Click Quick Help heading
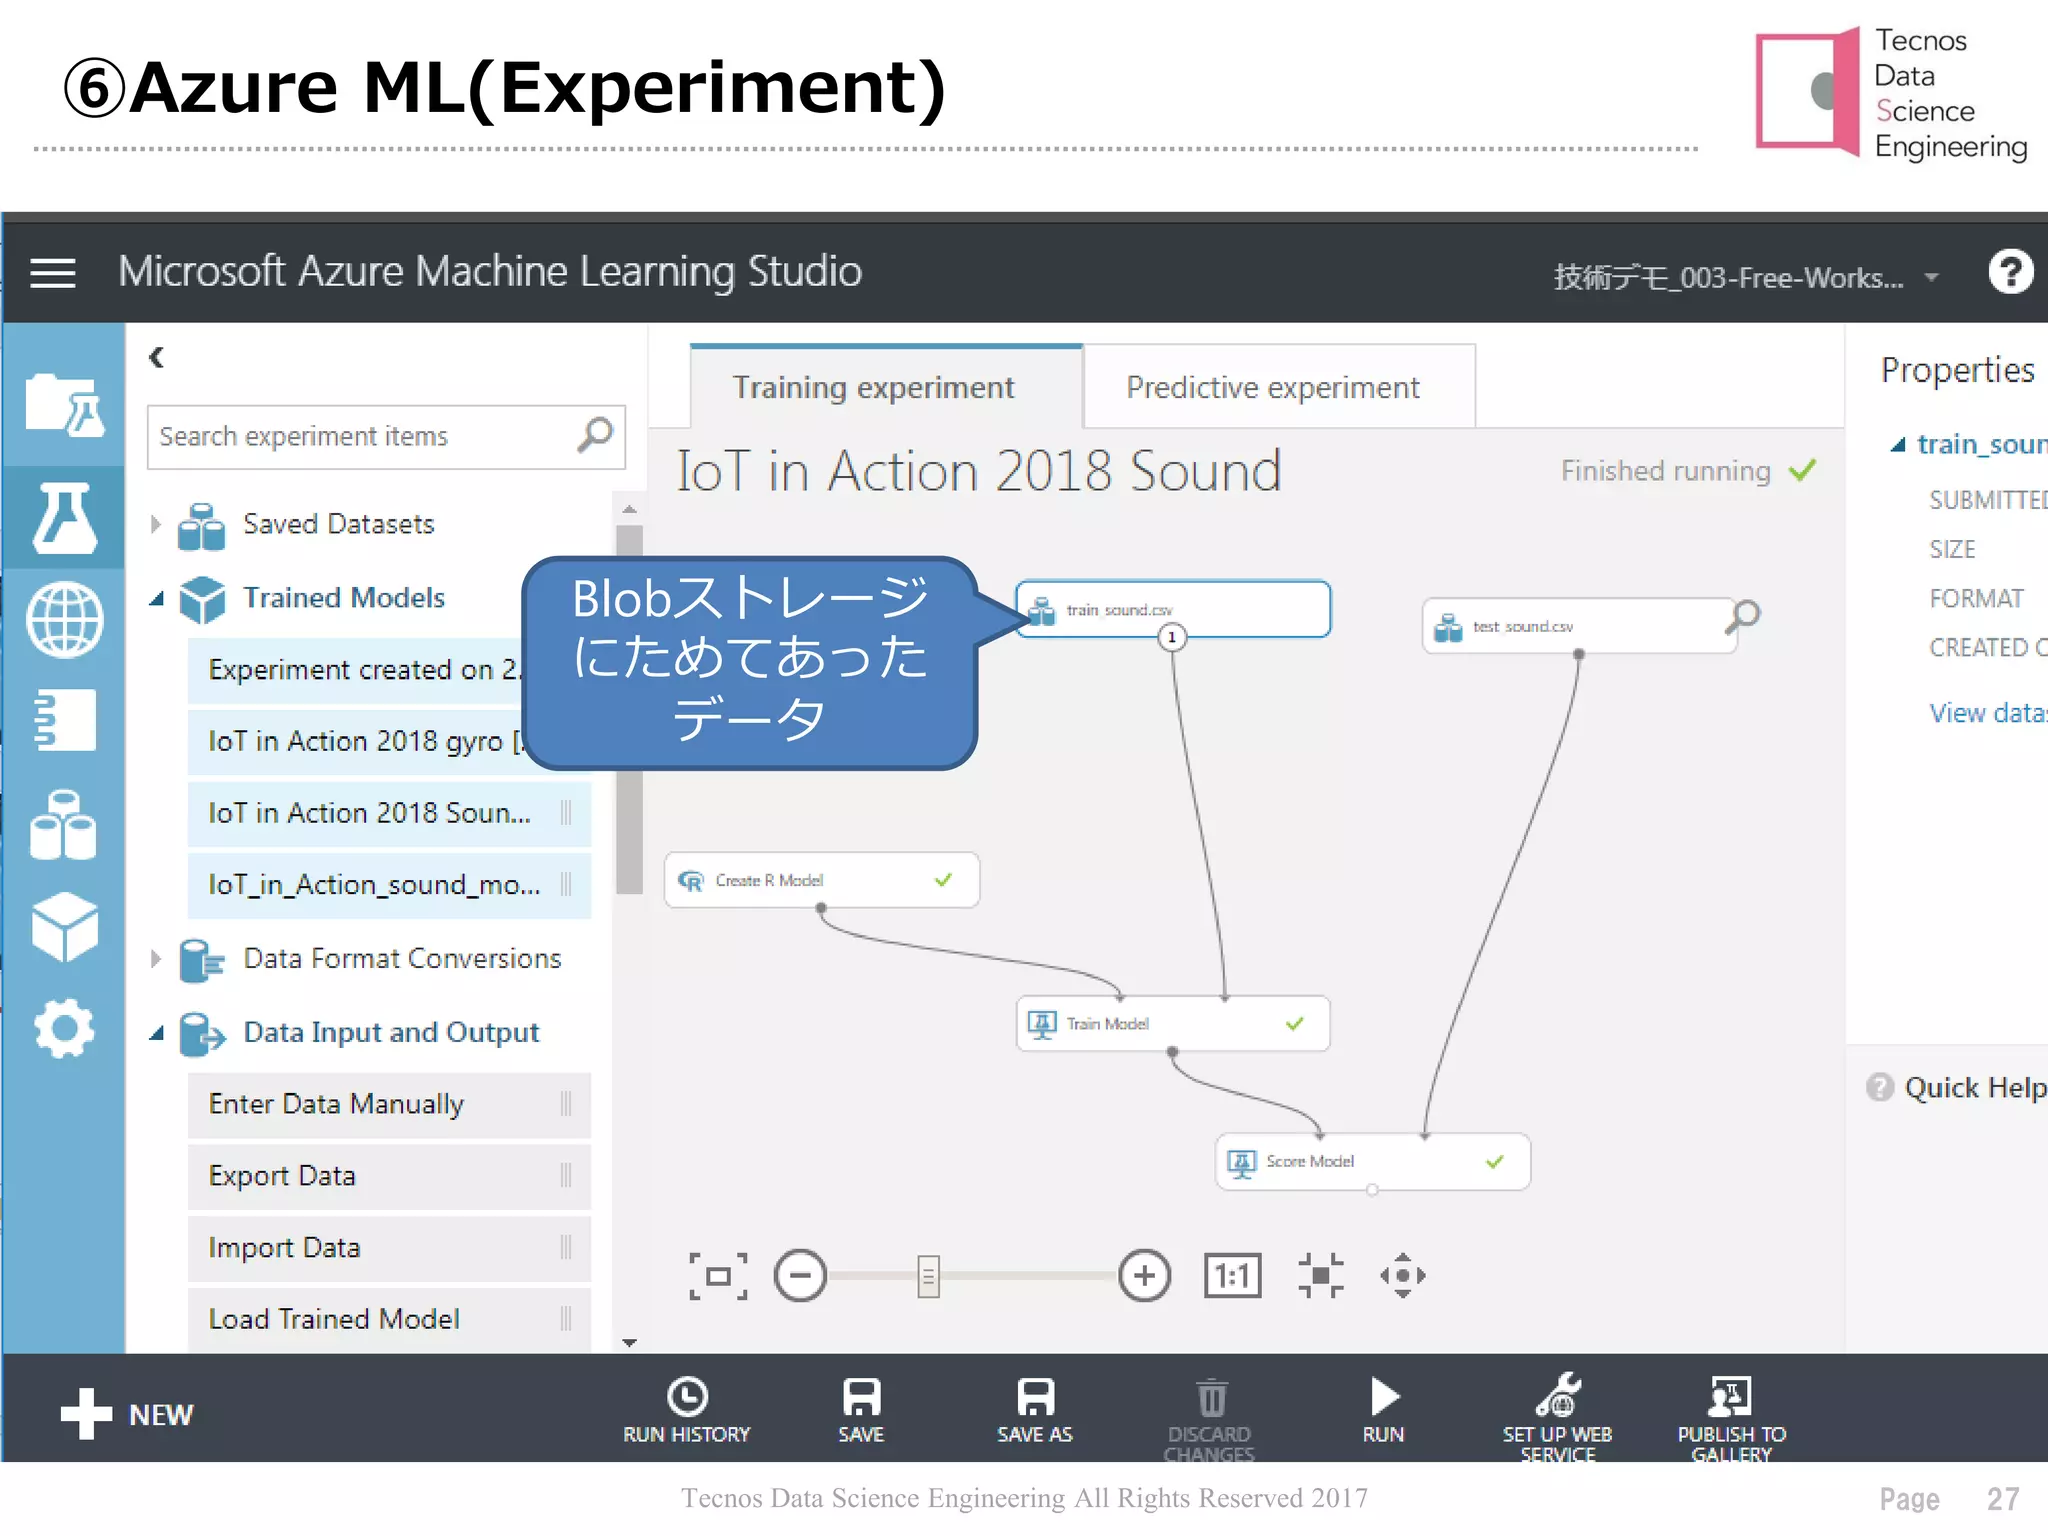Image resolution: width=2048 pixels, height=1536 pixels. [1975, 1087]
